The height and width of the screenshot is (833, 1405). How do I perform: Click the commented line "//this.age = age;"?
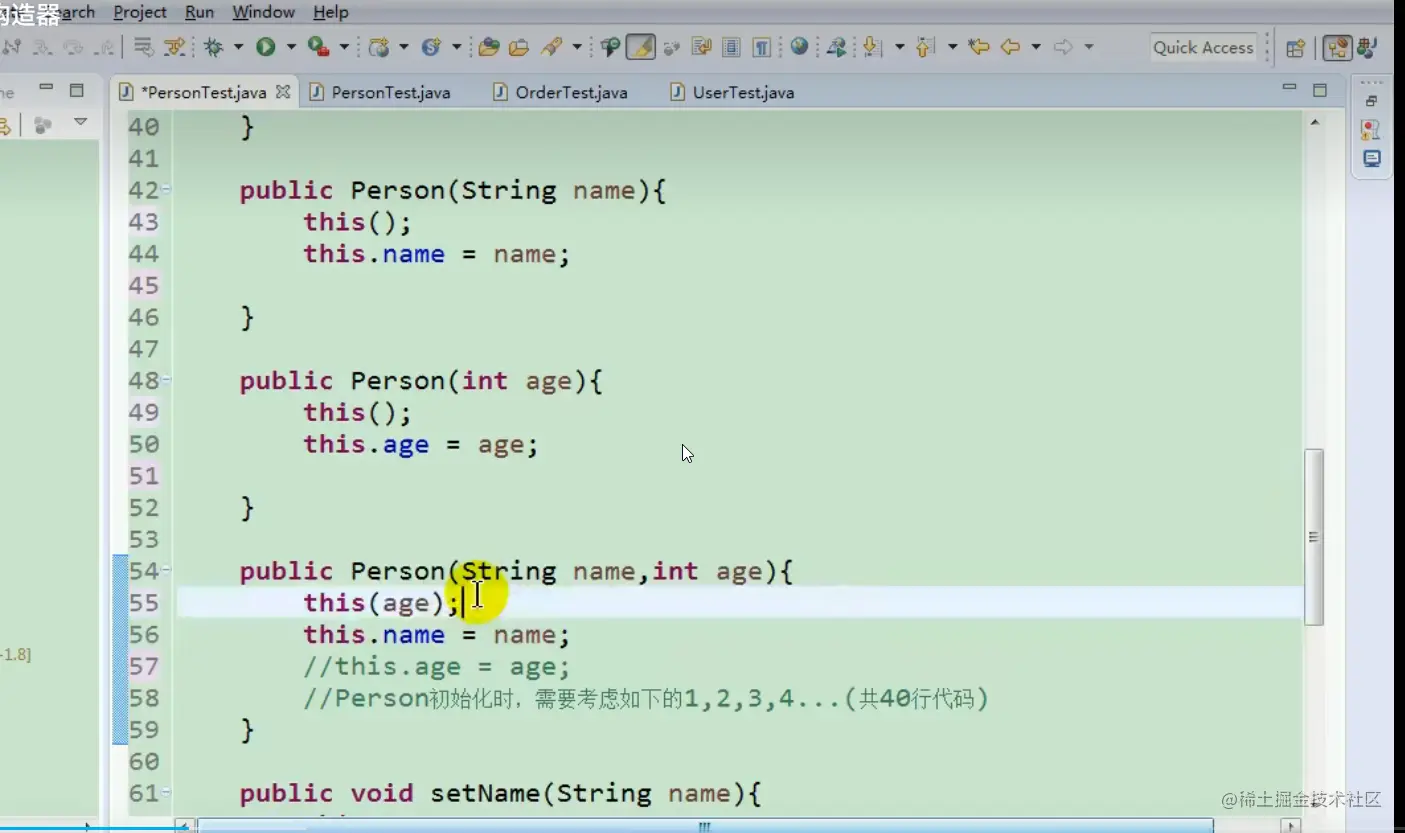[x=437, y=667]
